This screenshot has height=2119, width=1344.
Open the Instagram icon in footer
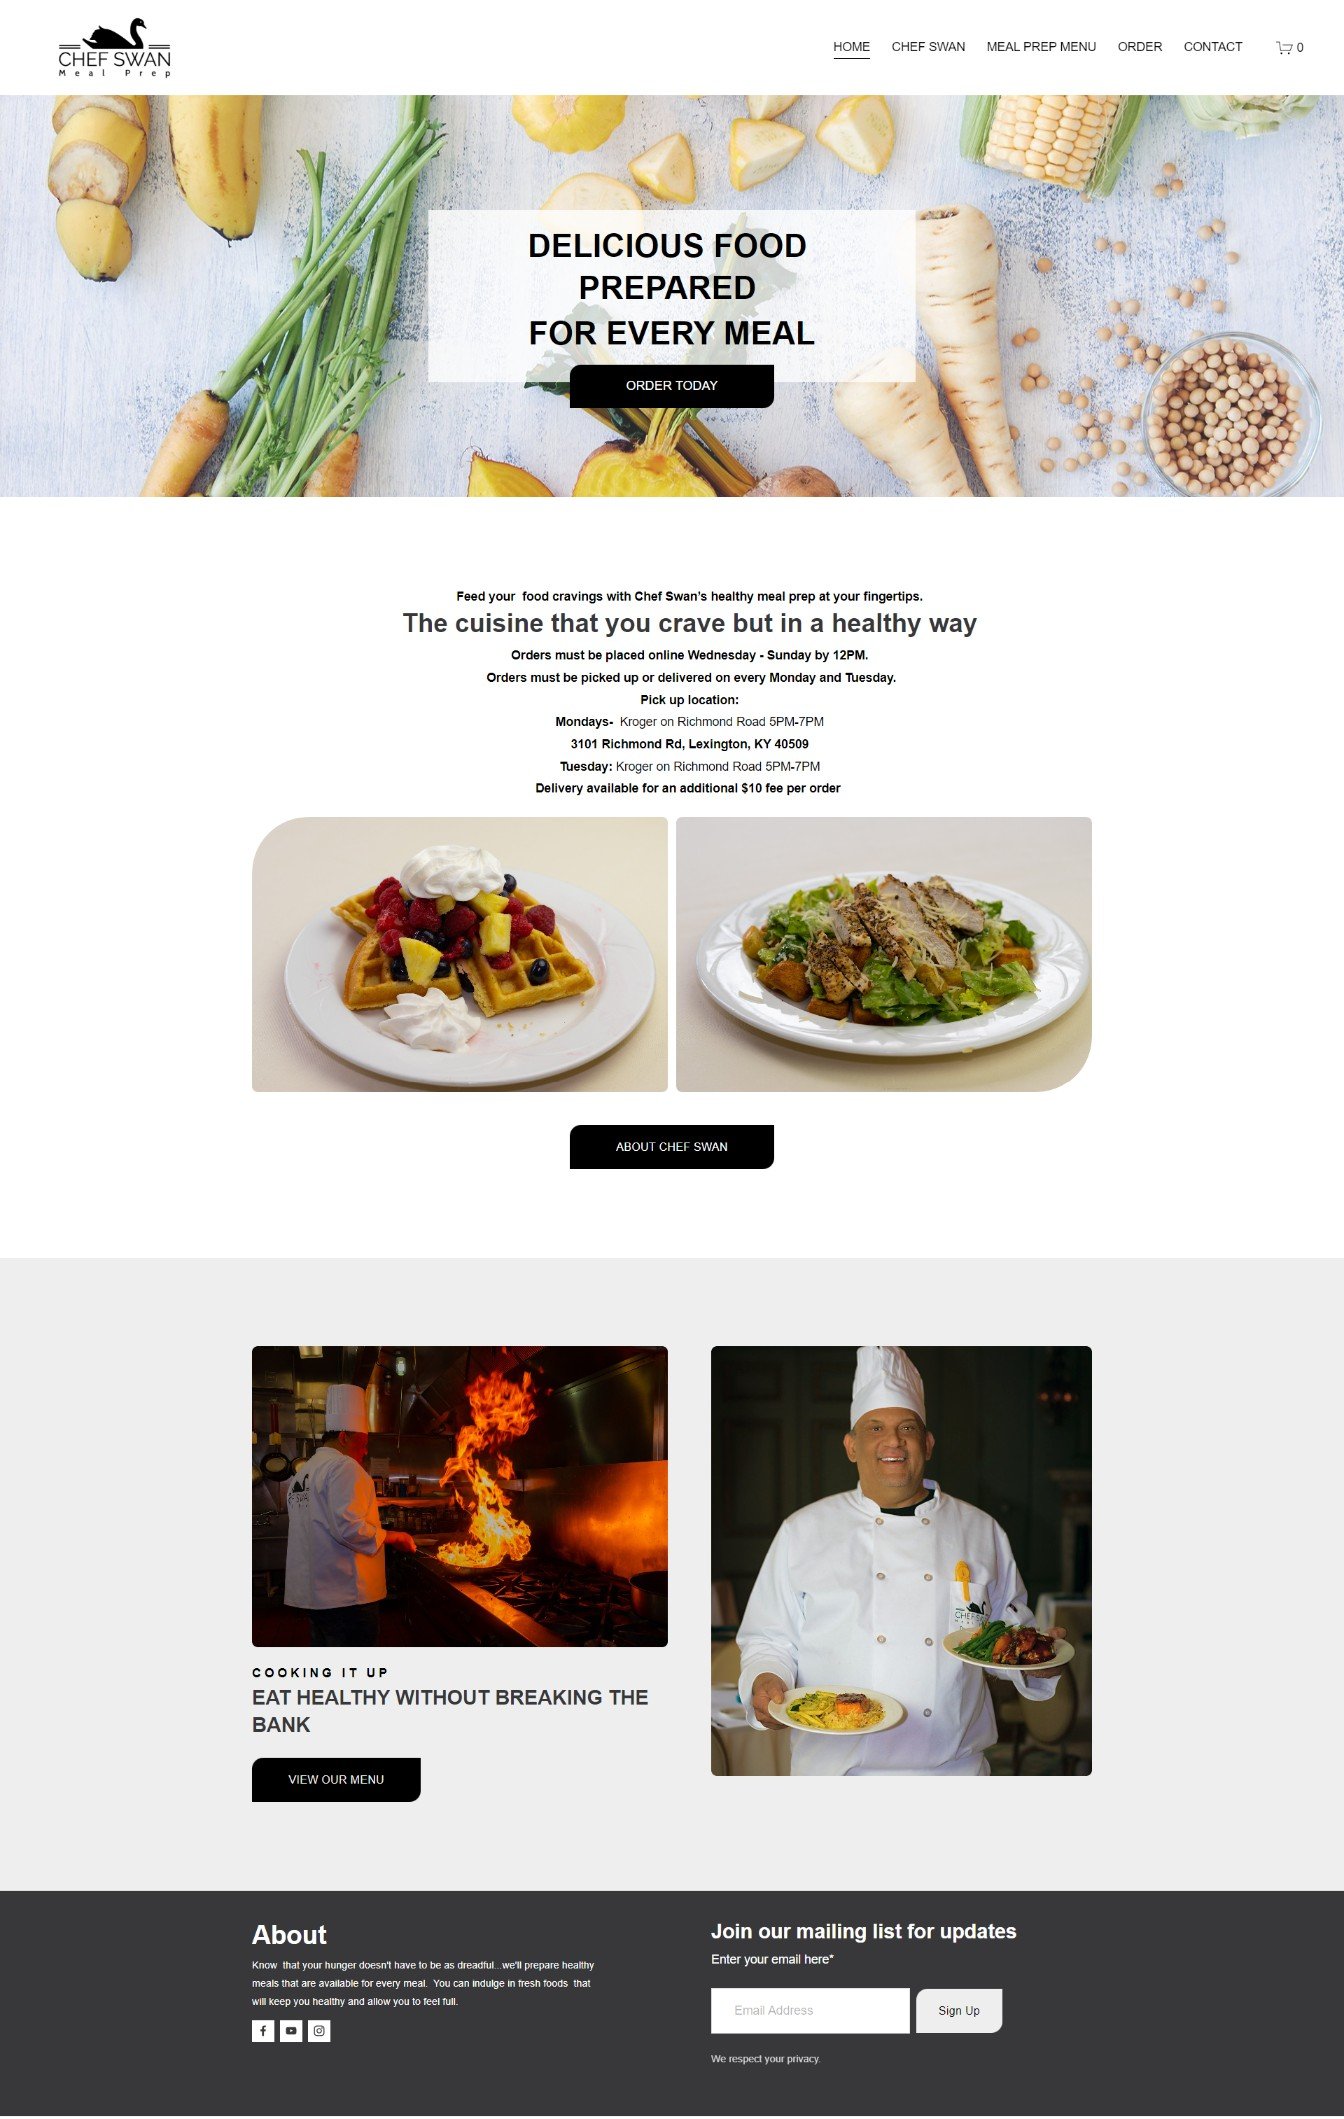point(319,2031)
